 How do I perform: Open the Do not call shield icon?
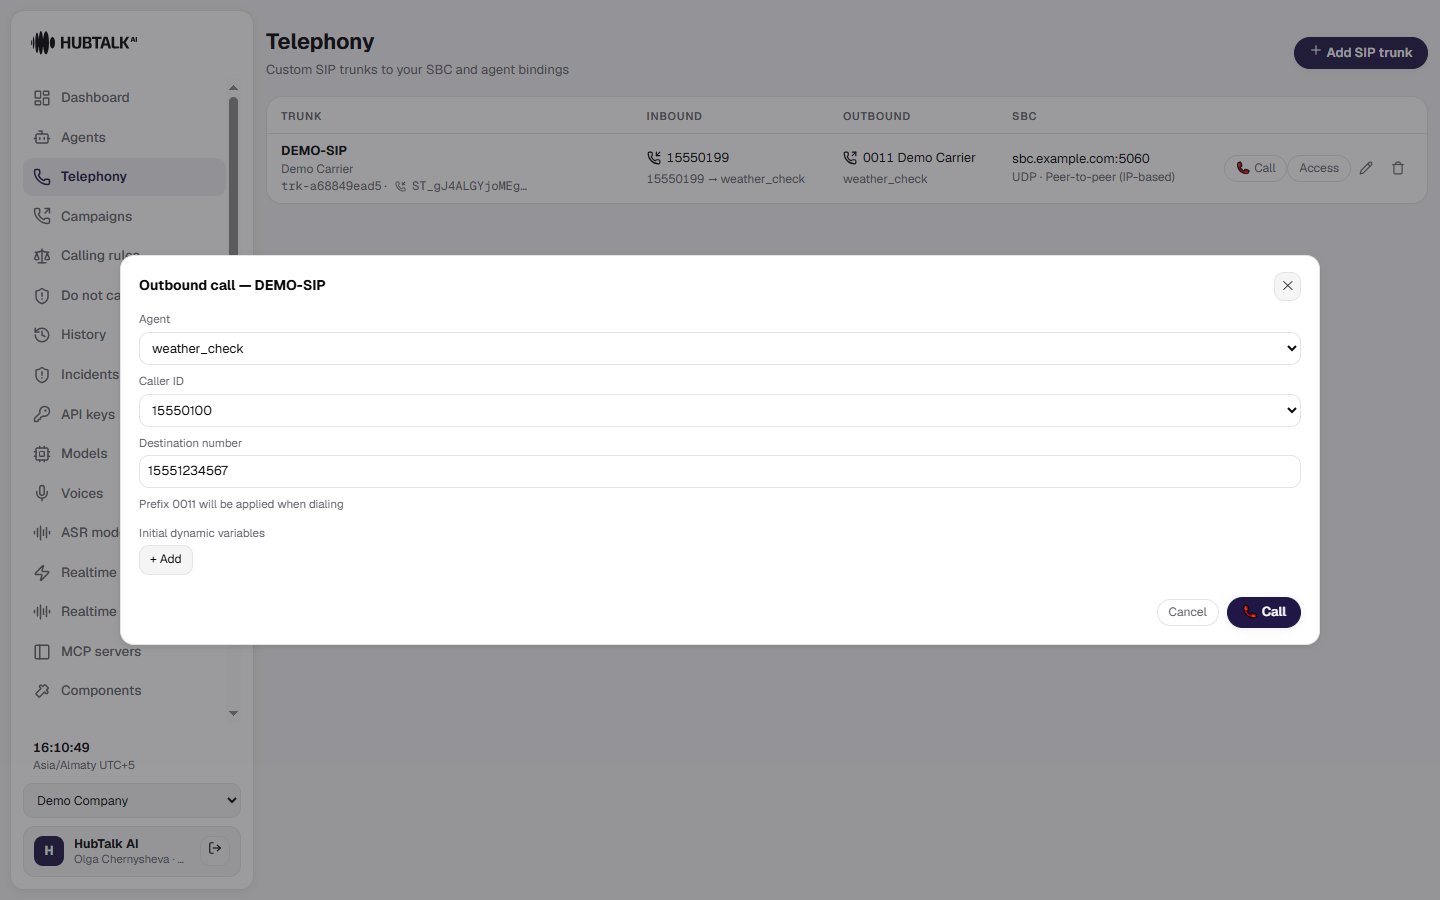(42, 296)
